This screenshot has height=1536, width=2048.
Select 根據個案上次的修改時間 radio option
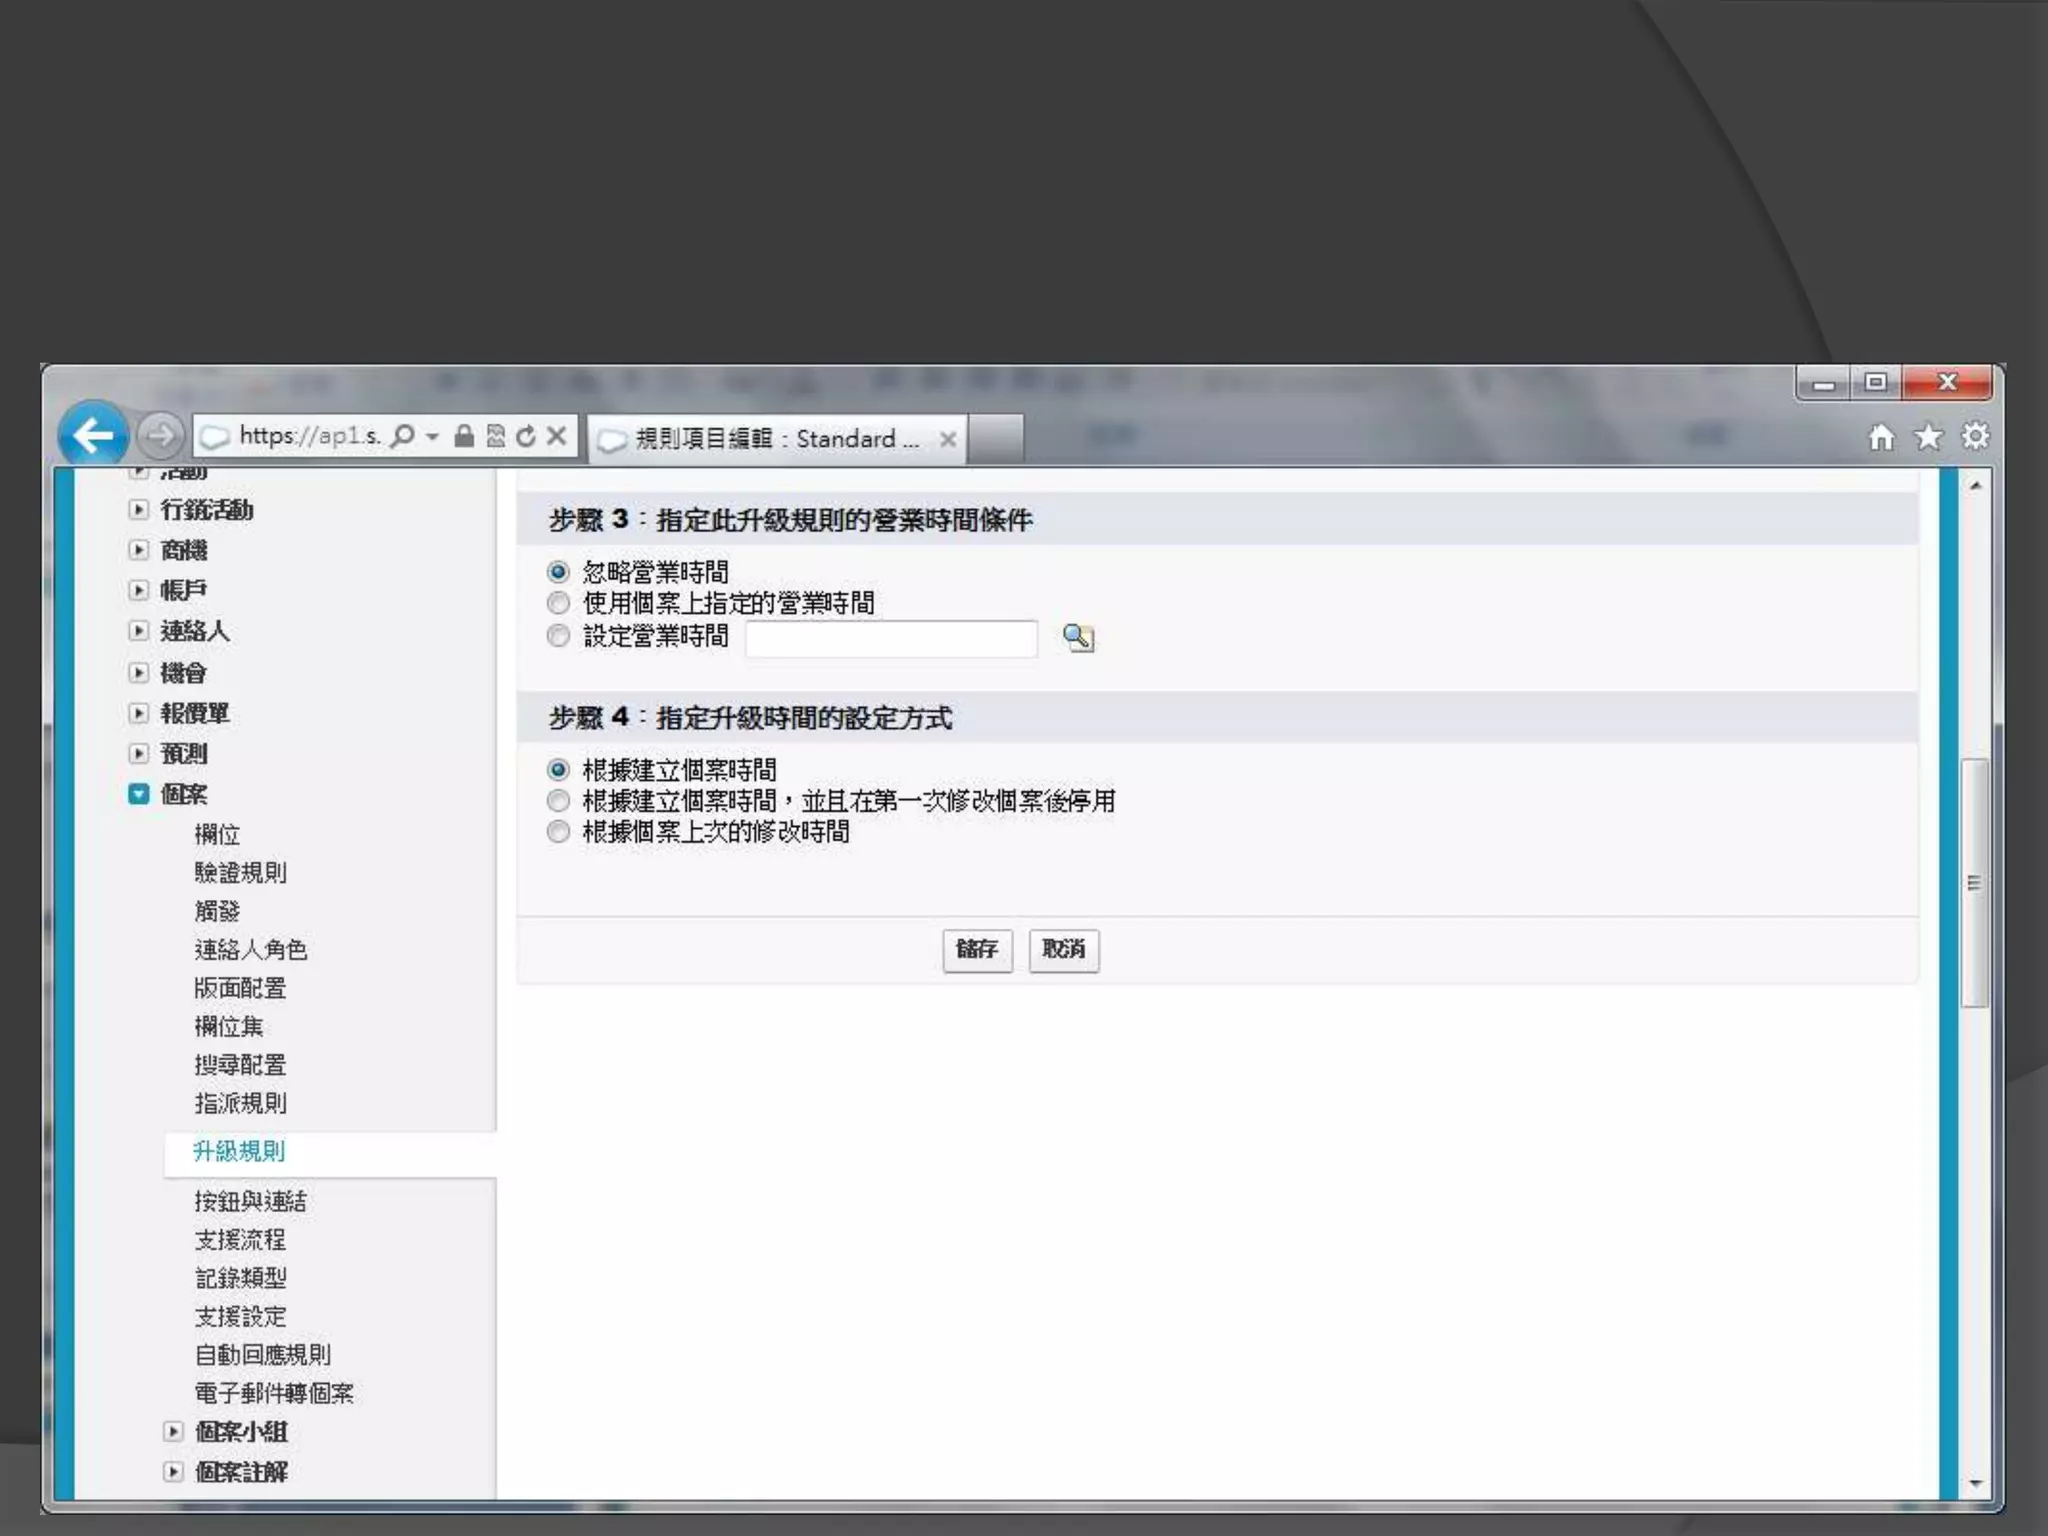[x=559, y=832]
